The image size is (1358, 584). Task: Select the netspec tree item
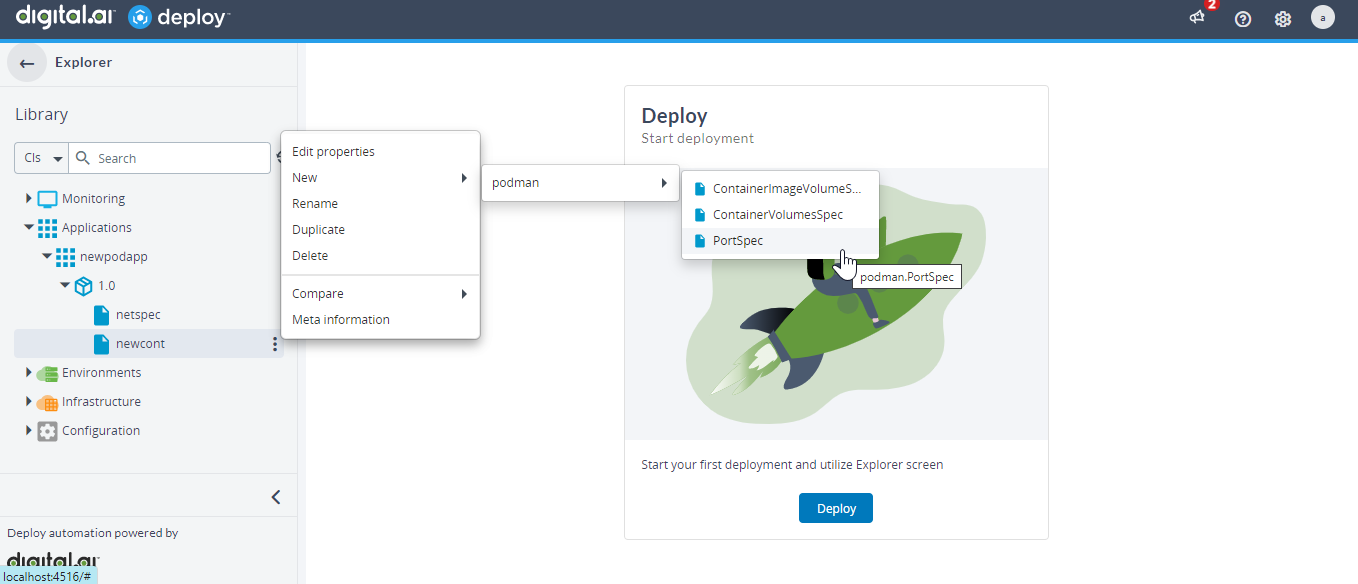138,315
